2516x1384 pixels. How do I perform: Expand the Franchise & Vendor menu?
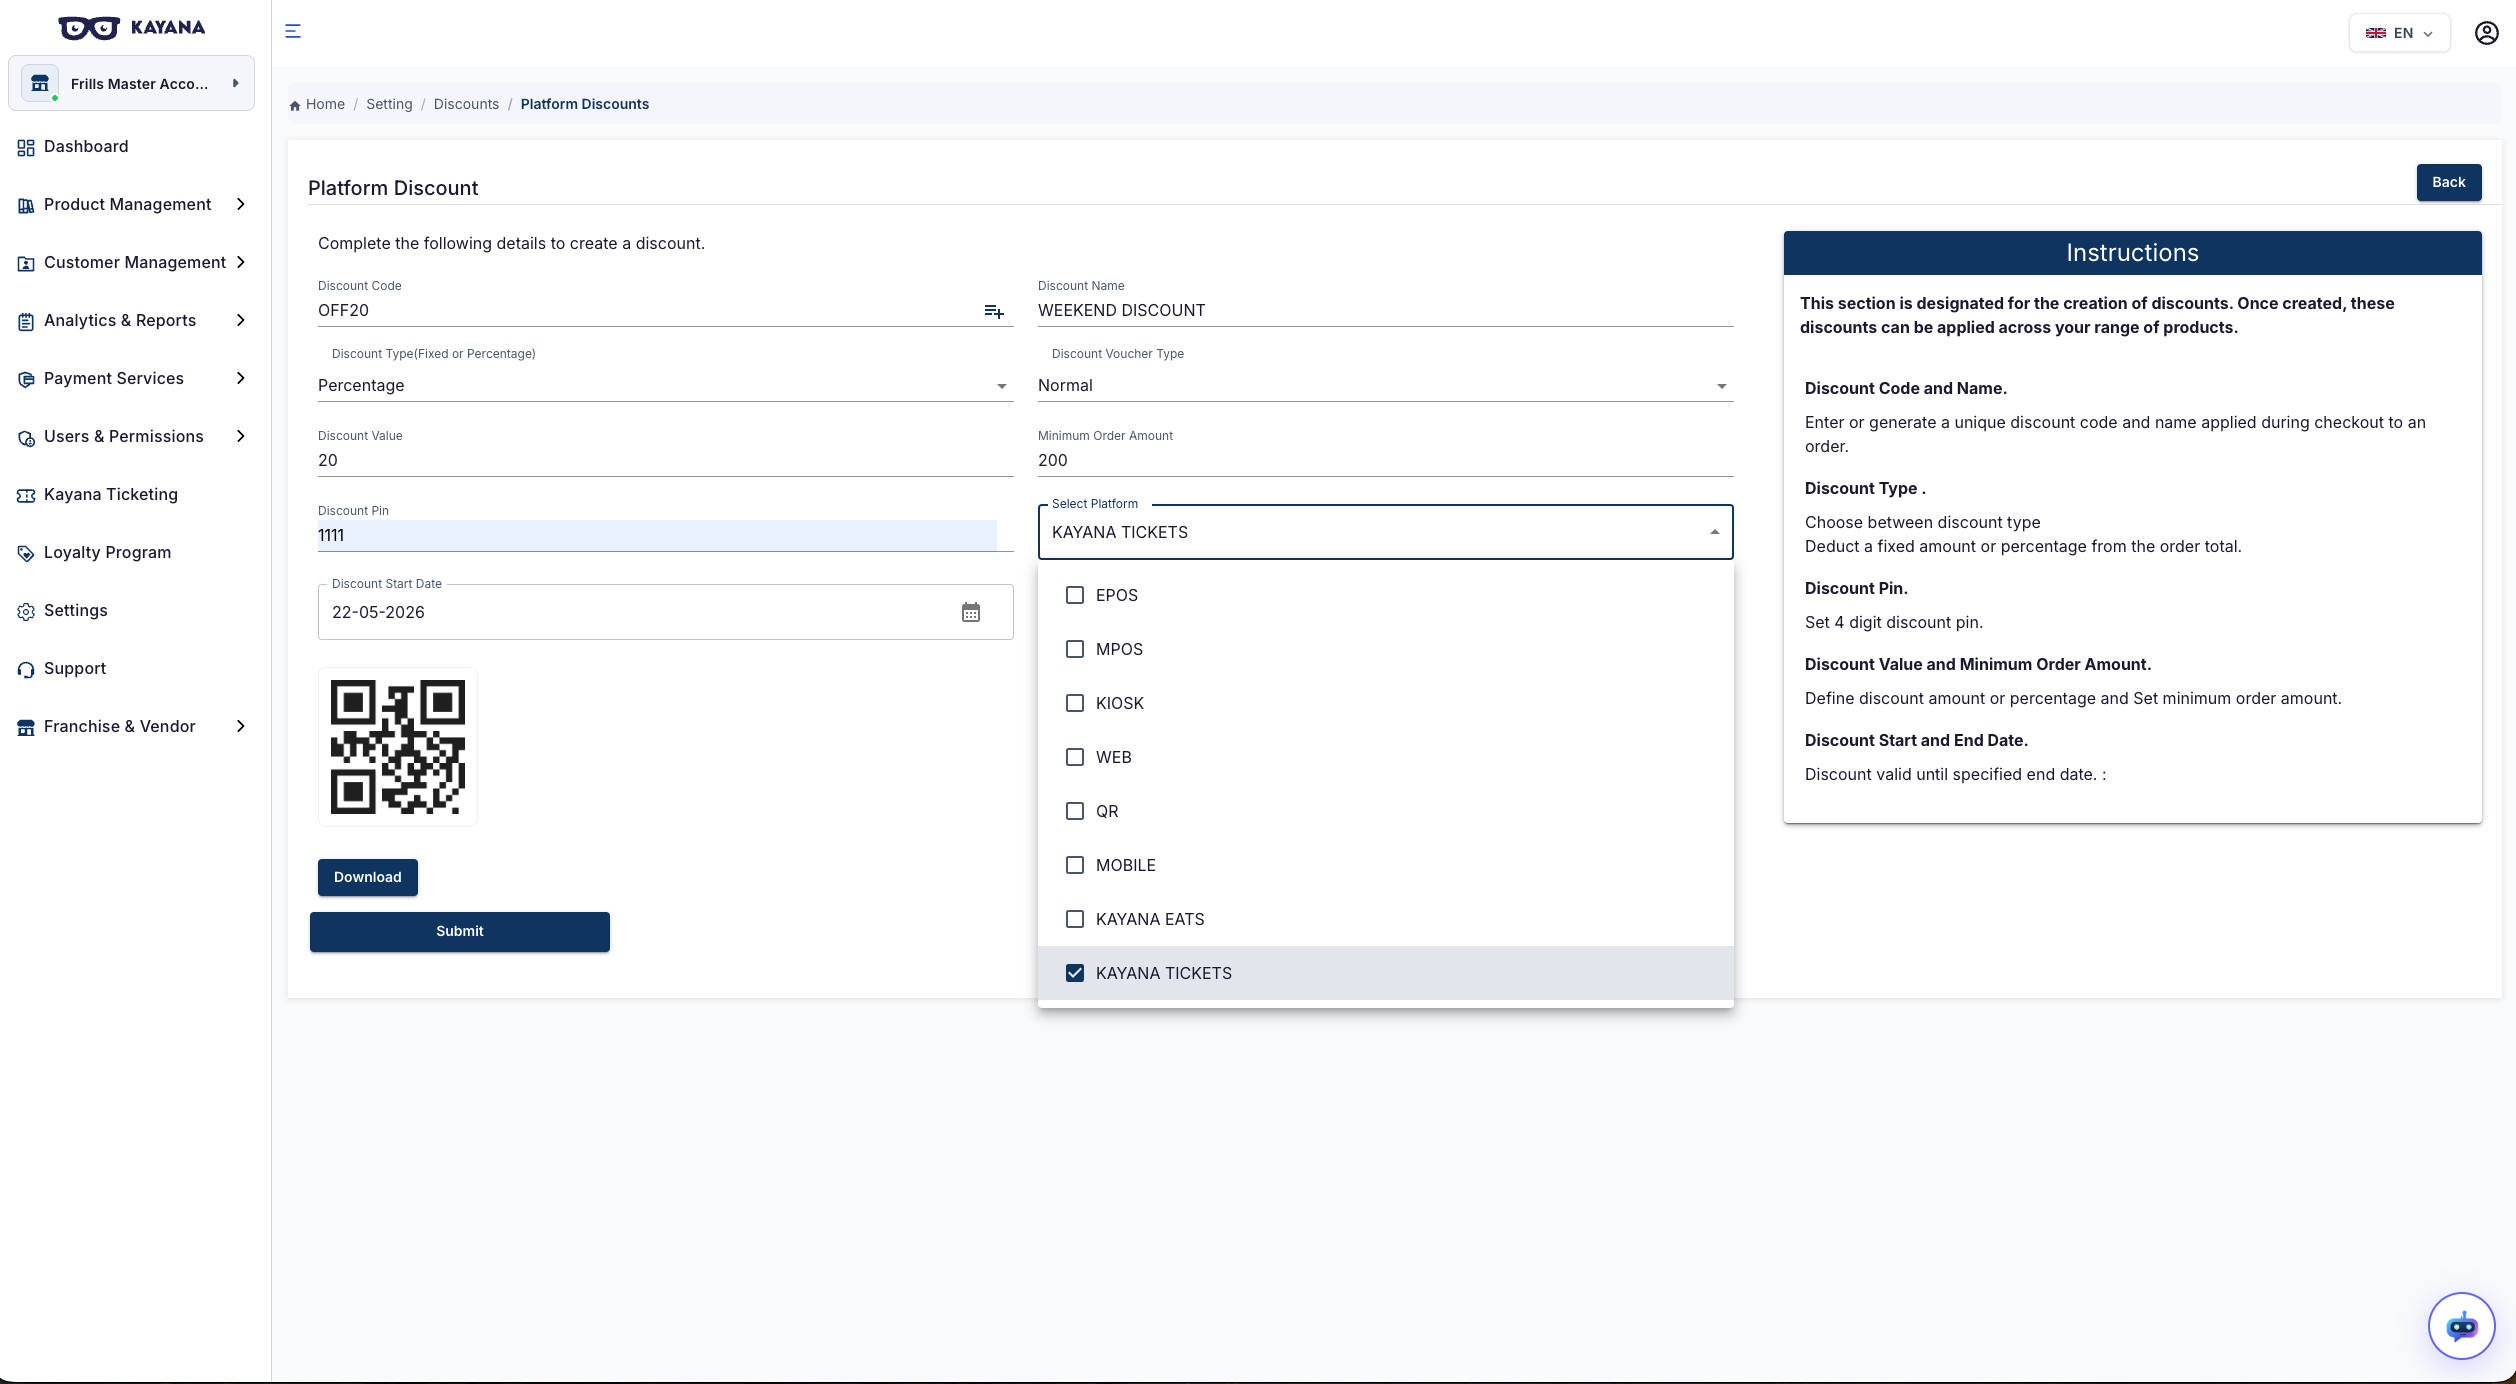(x=131, y=726)
